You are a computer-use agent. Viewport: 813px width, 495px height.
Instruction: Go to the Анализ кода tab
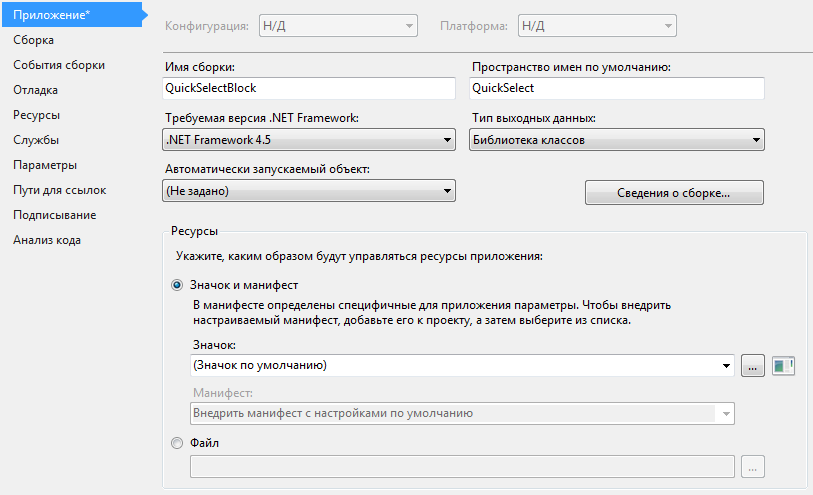coord(47,240)
